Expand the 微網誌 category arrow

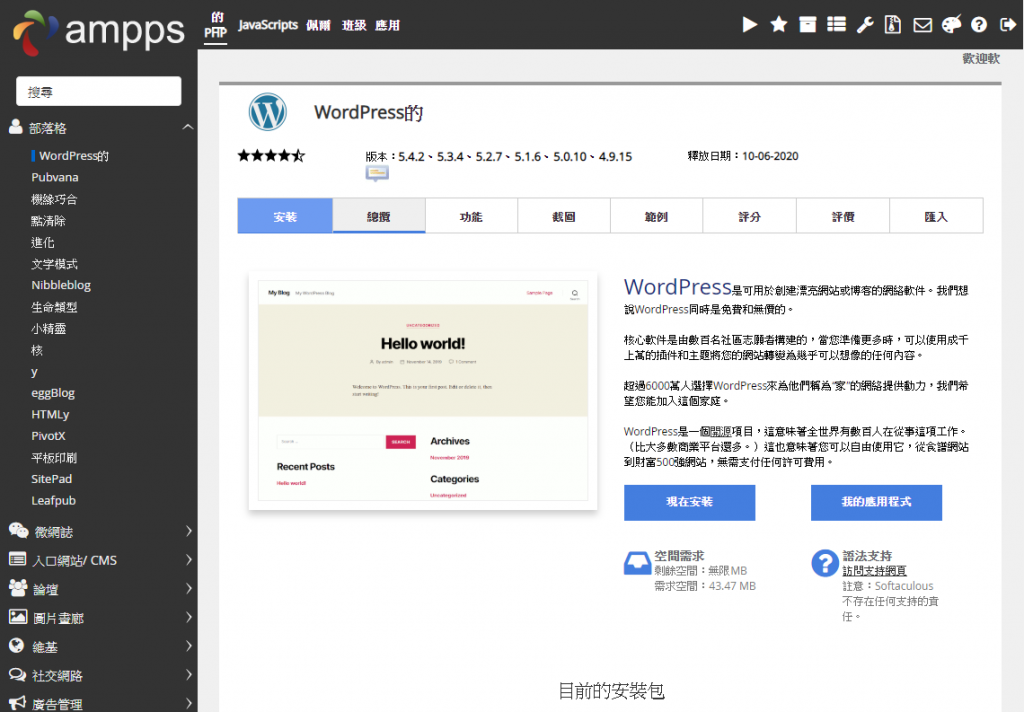point(189,531)
